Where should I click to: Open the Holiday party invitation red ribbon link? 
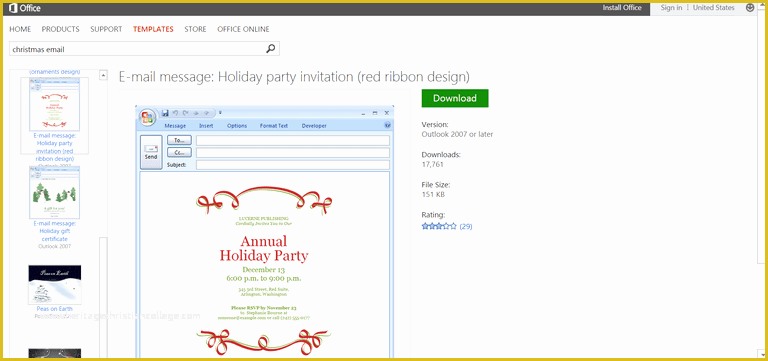tap(54, 147)
